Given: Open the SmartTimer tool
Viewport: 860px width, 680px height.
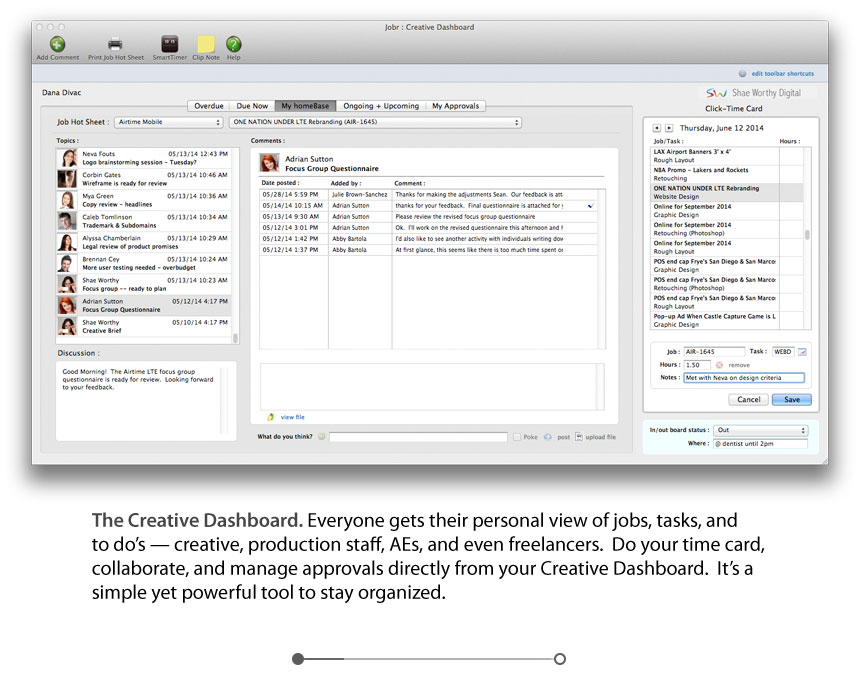Looking at the screenshot, I should [x=170, y=44].
